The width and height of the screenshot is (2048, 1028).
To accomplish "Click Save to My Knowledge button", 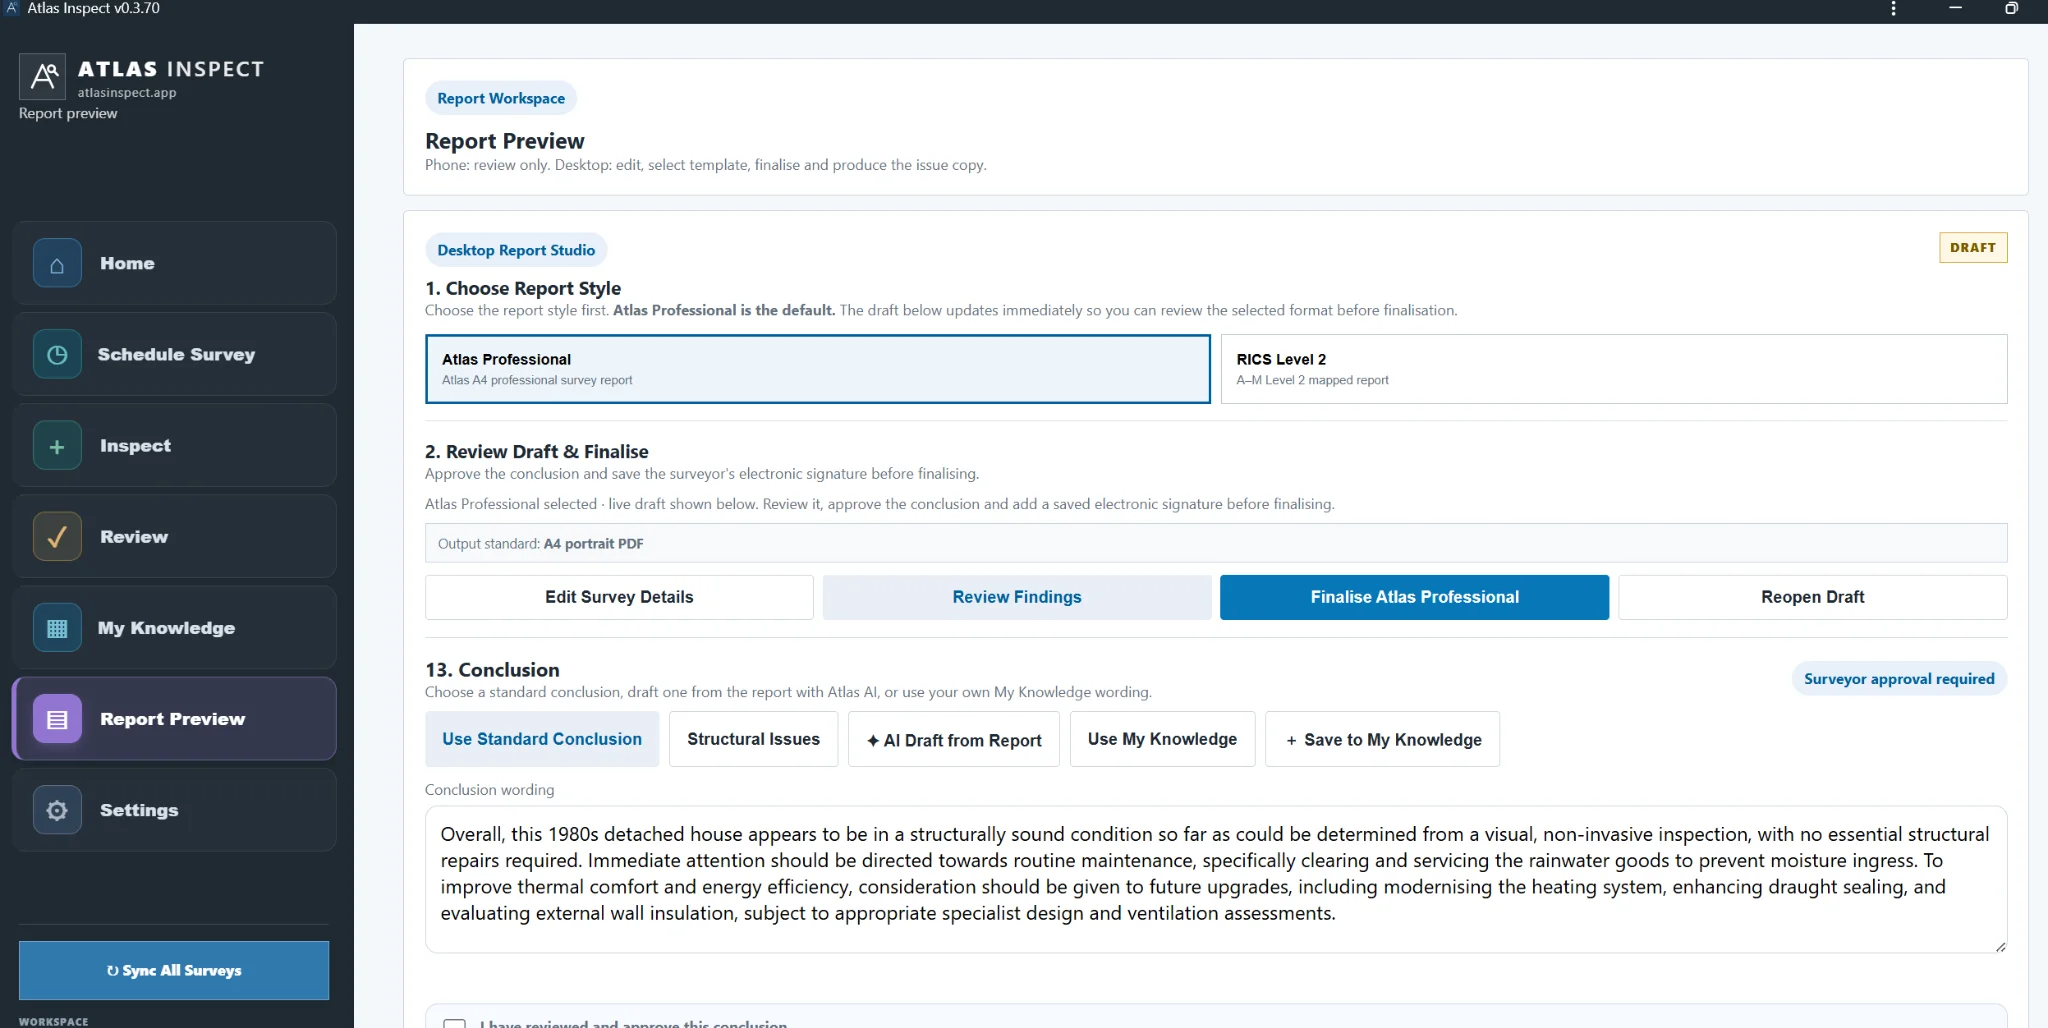I will coord(1383,740).
